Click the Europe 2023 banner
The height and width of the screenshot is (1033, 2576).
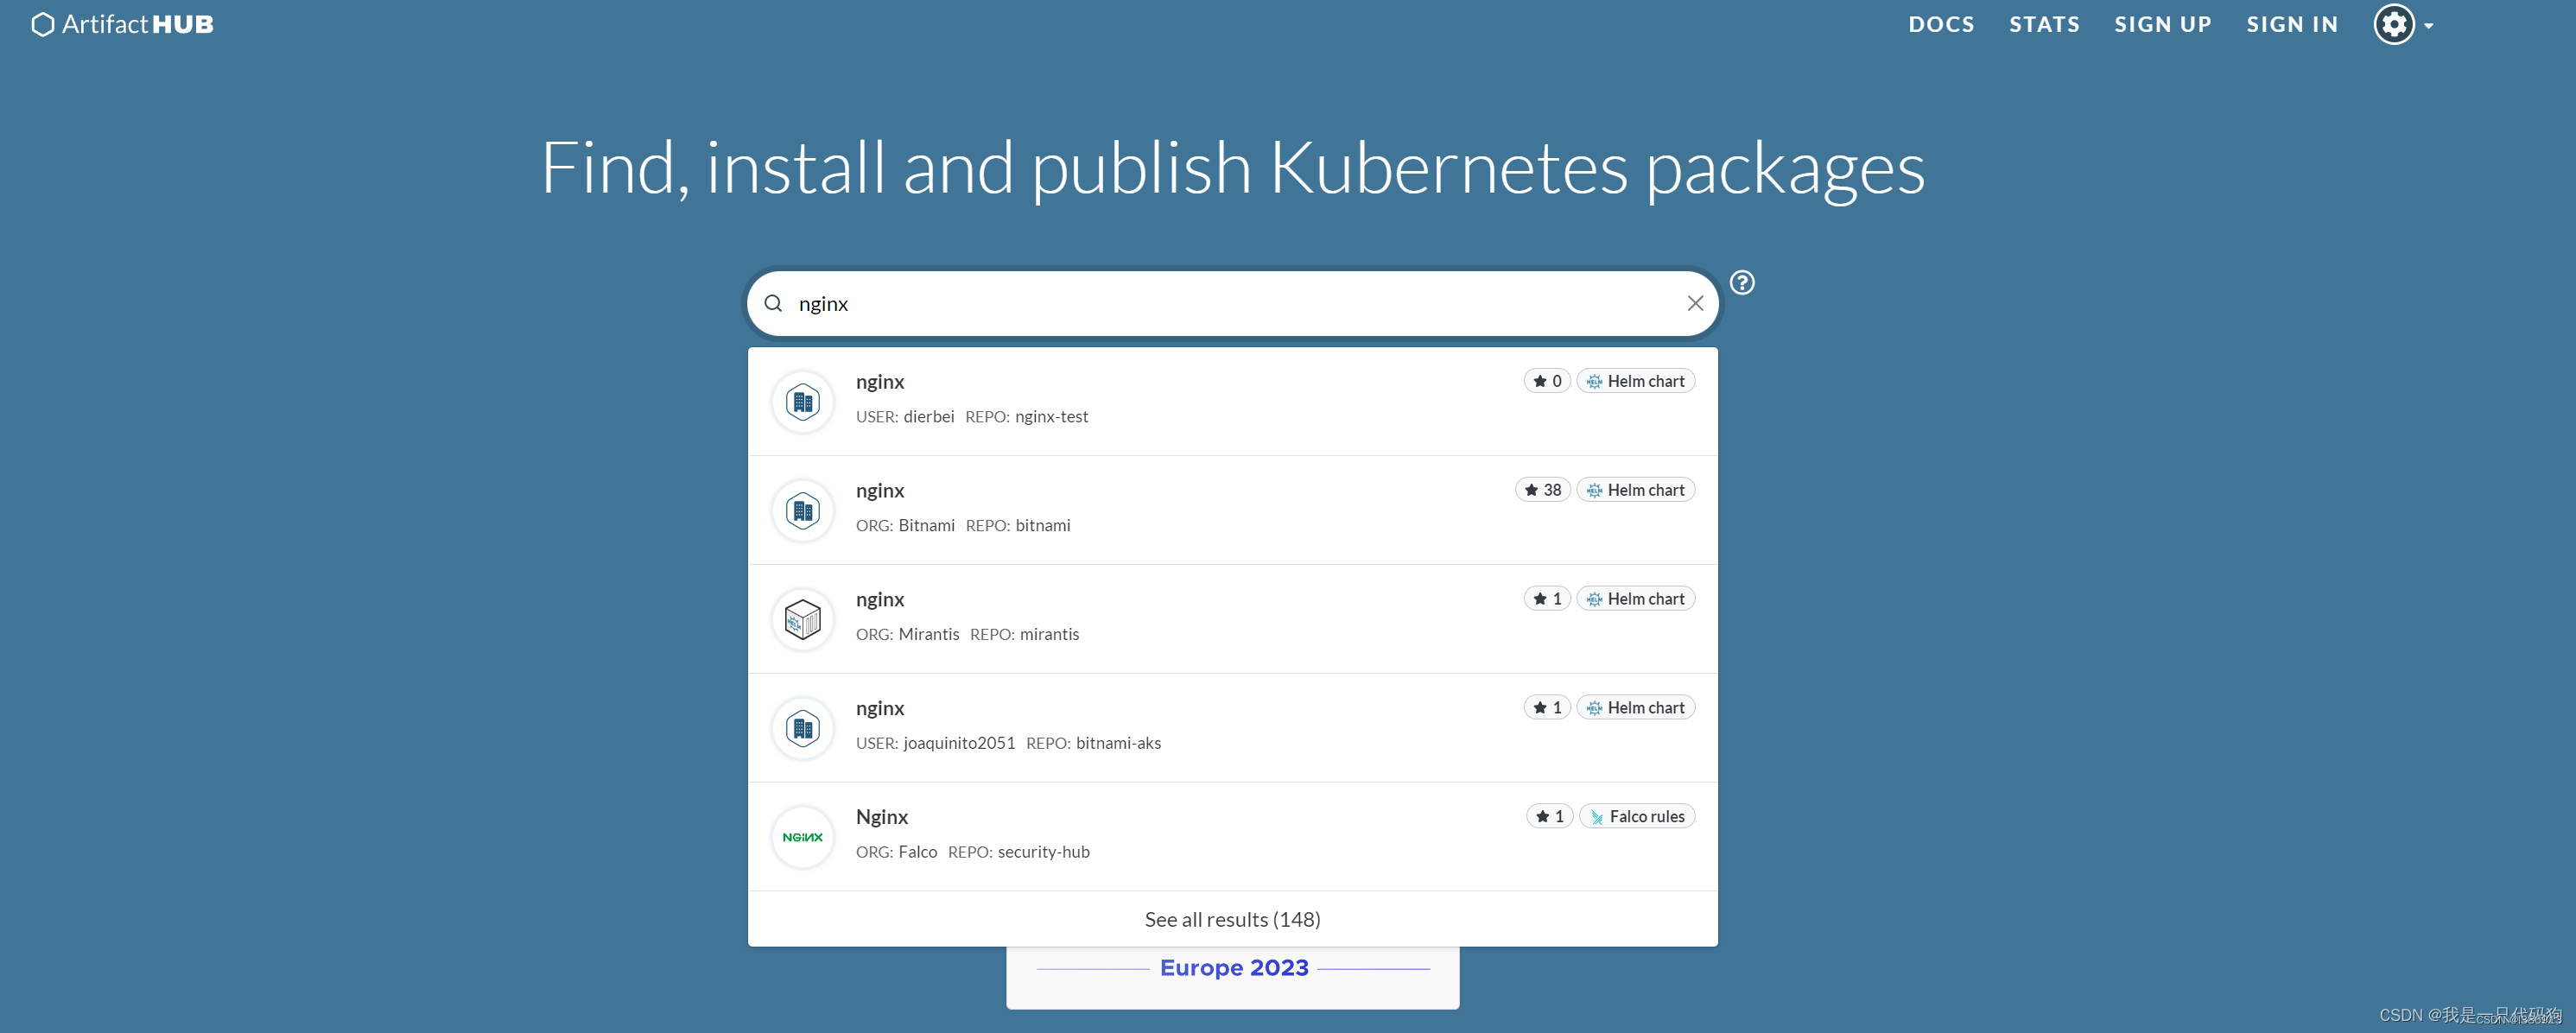coord(1232,978)
